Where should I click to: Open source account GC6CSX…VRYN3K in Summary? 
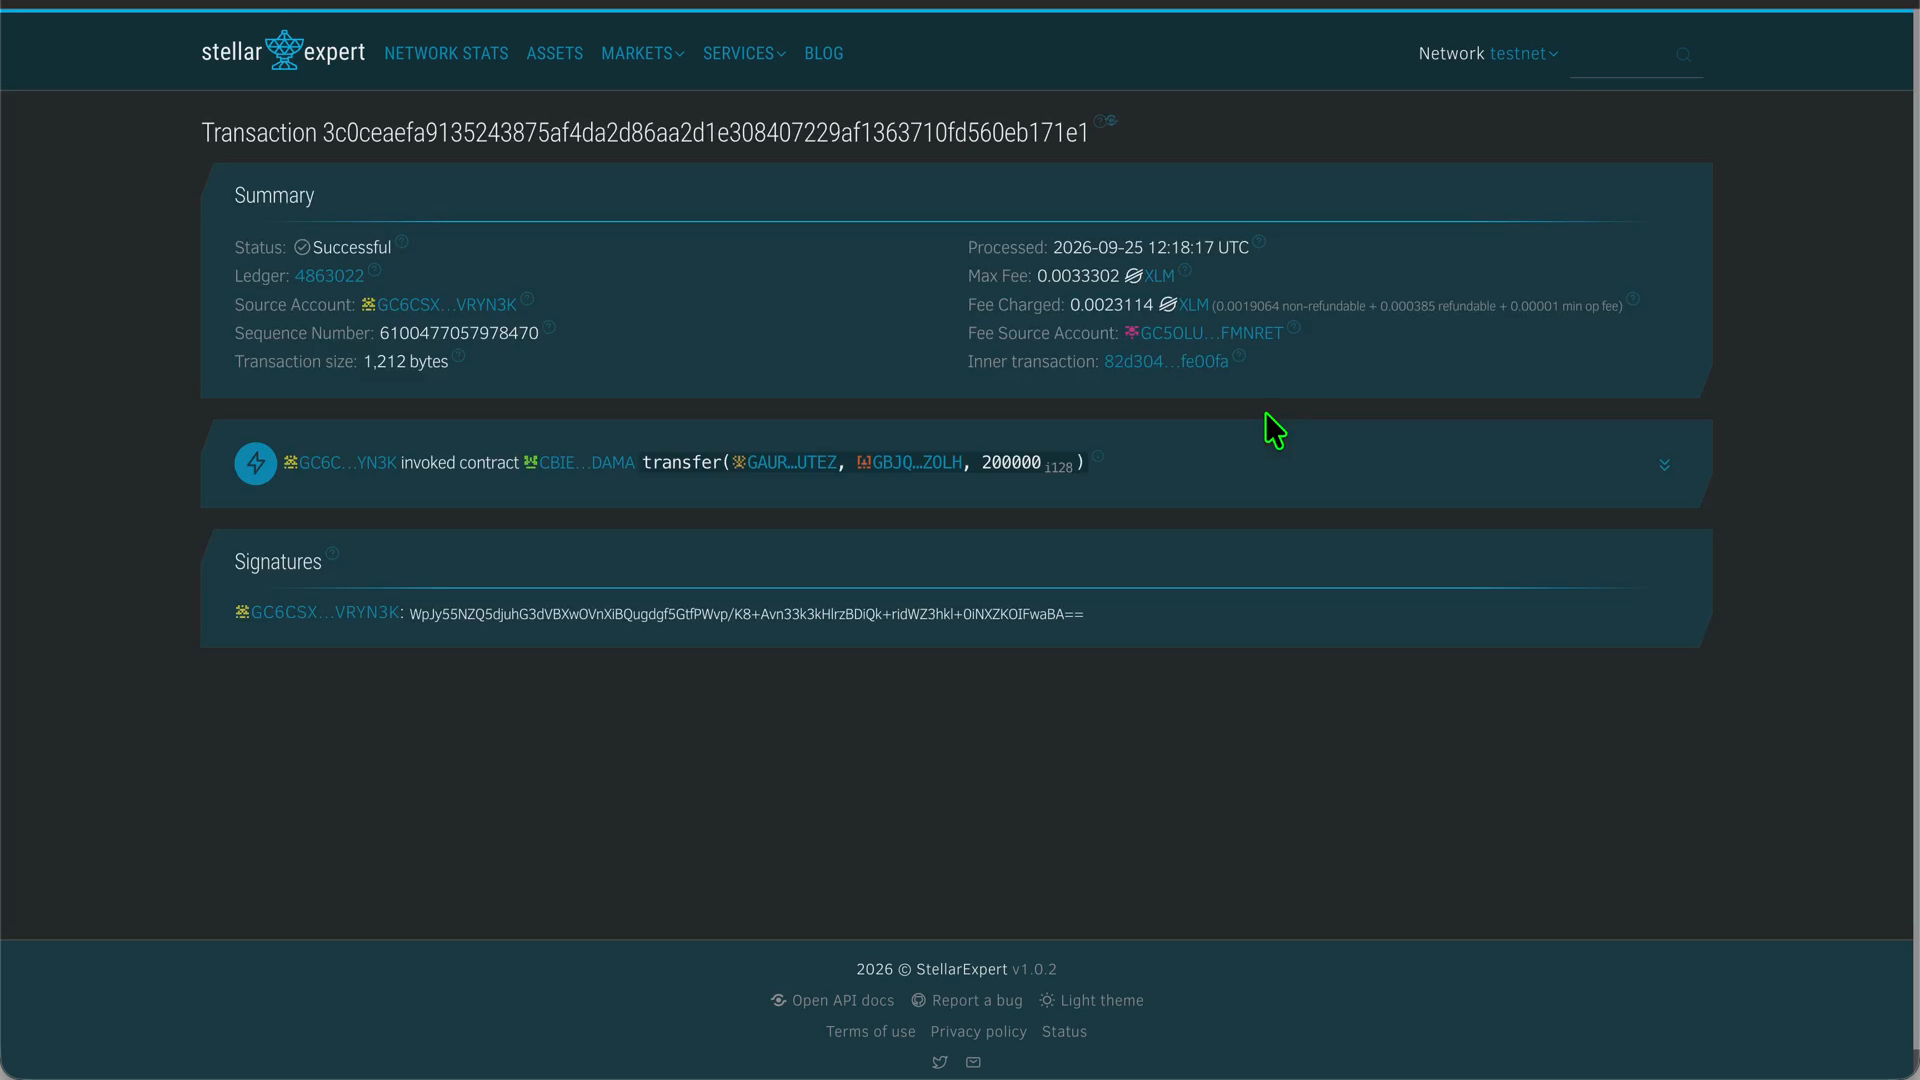click(x=439, y=305)
